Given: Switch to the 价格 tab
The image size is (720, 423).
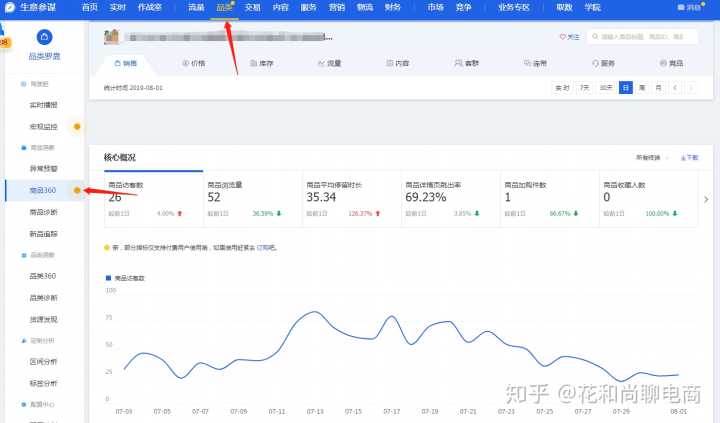Looking at the screenshot, I should [193, 63].
